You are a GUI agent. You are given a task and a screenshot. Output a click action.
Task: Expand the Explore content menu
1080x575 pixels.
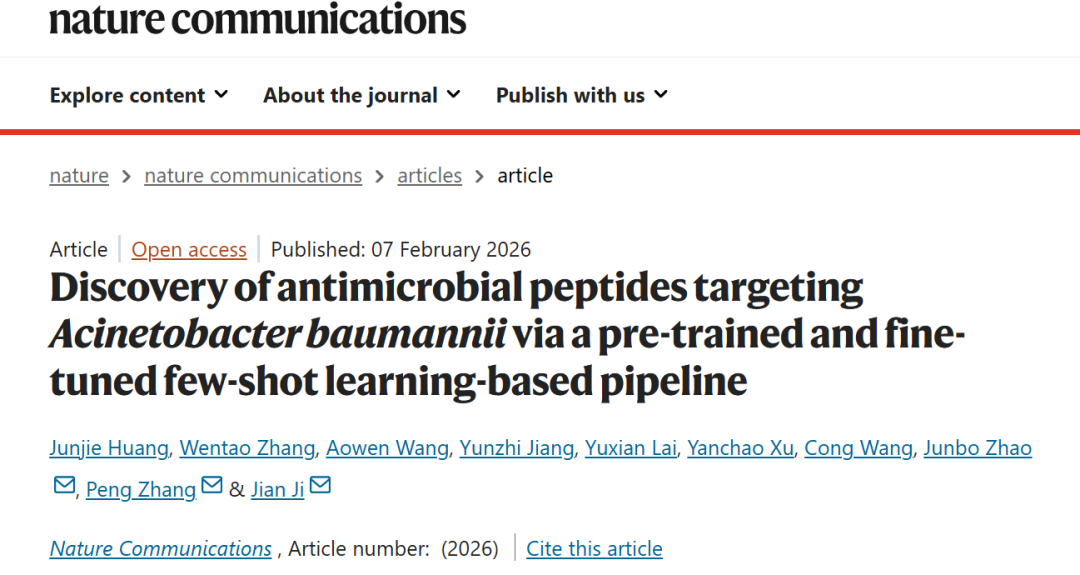tap(139, 96)
